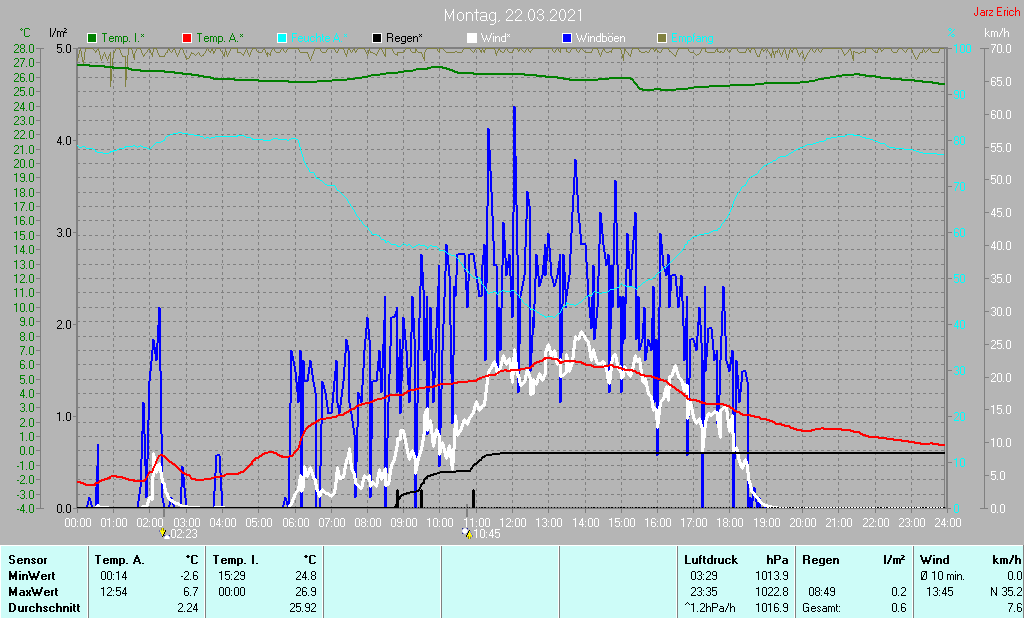Click the Regen Gesamt value 0.6
Screen dimensions: 1024x618
click(x=899, y=608)
